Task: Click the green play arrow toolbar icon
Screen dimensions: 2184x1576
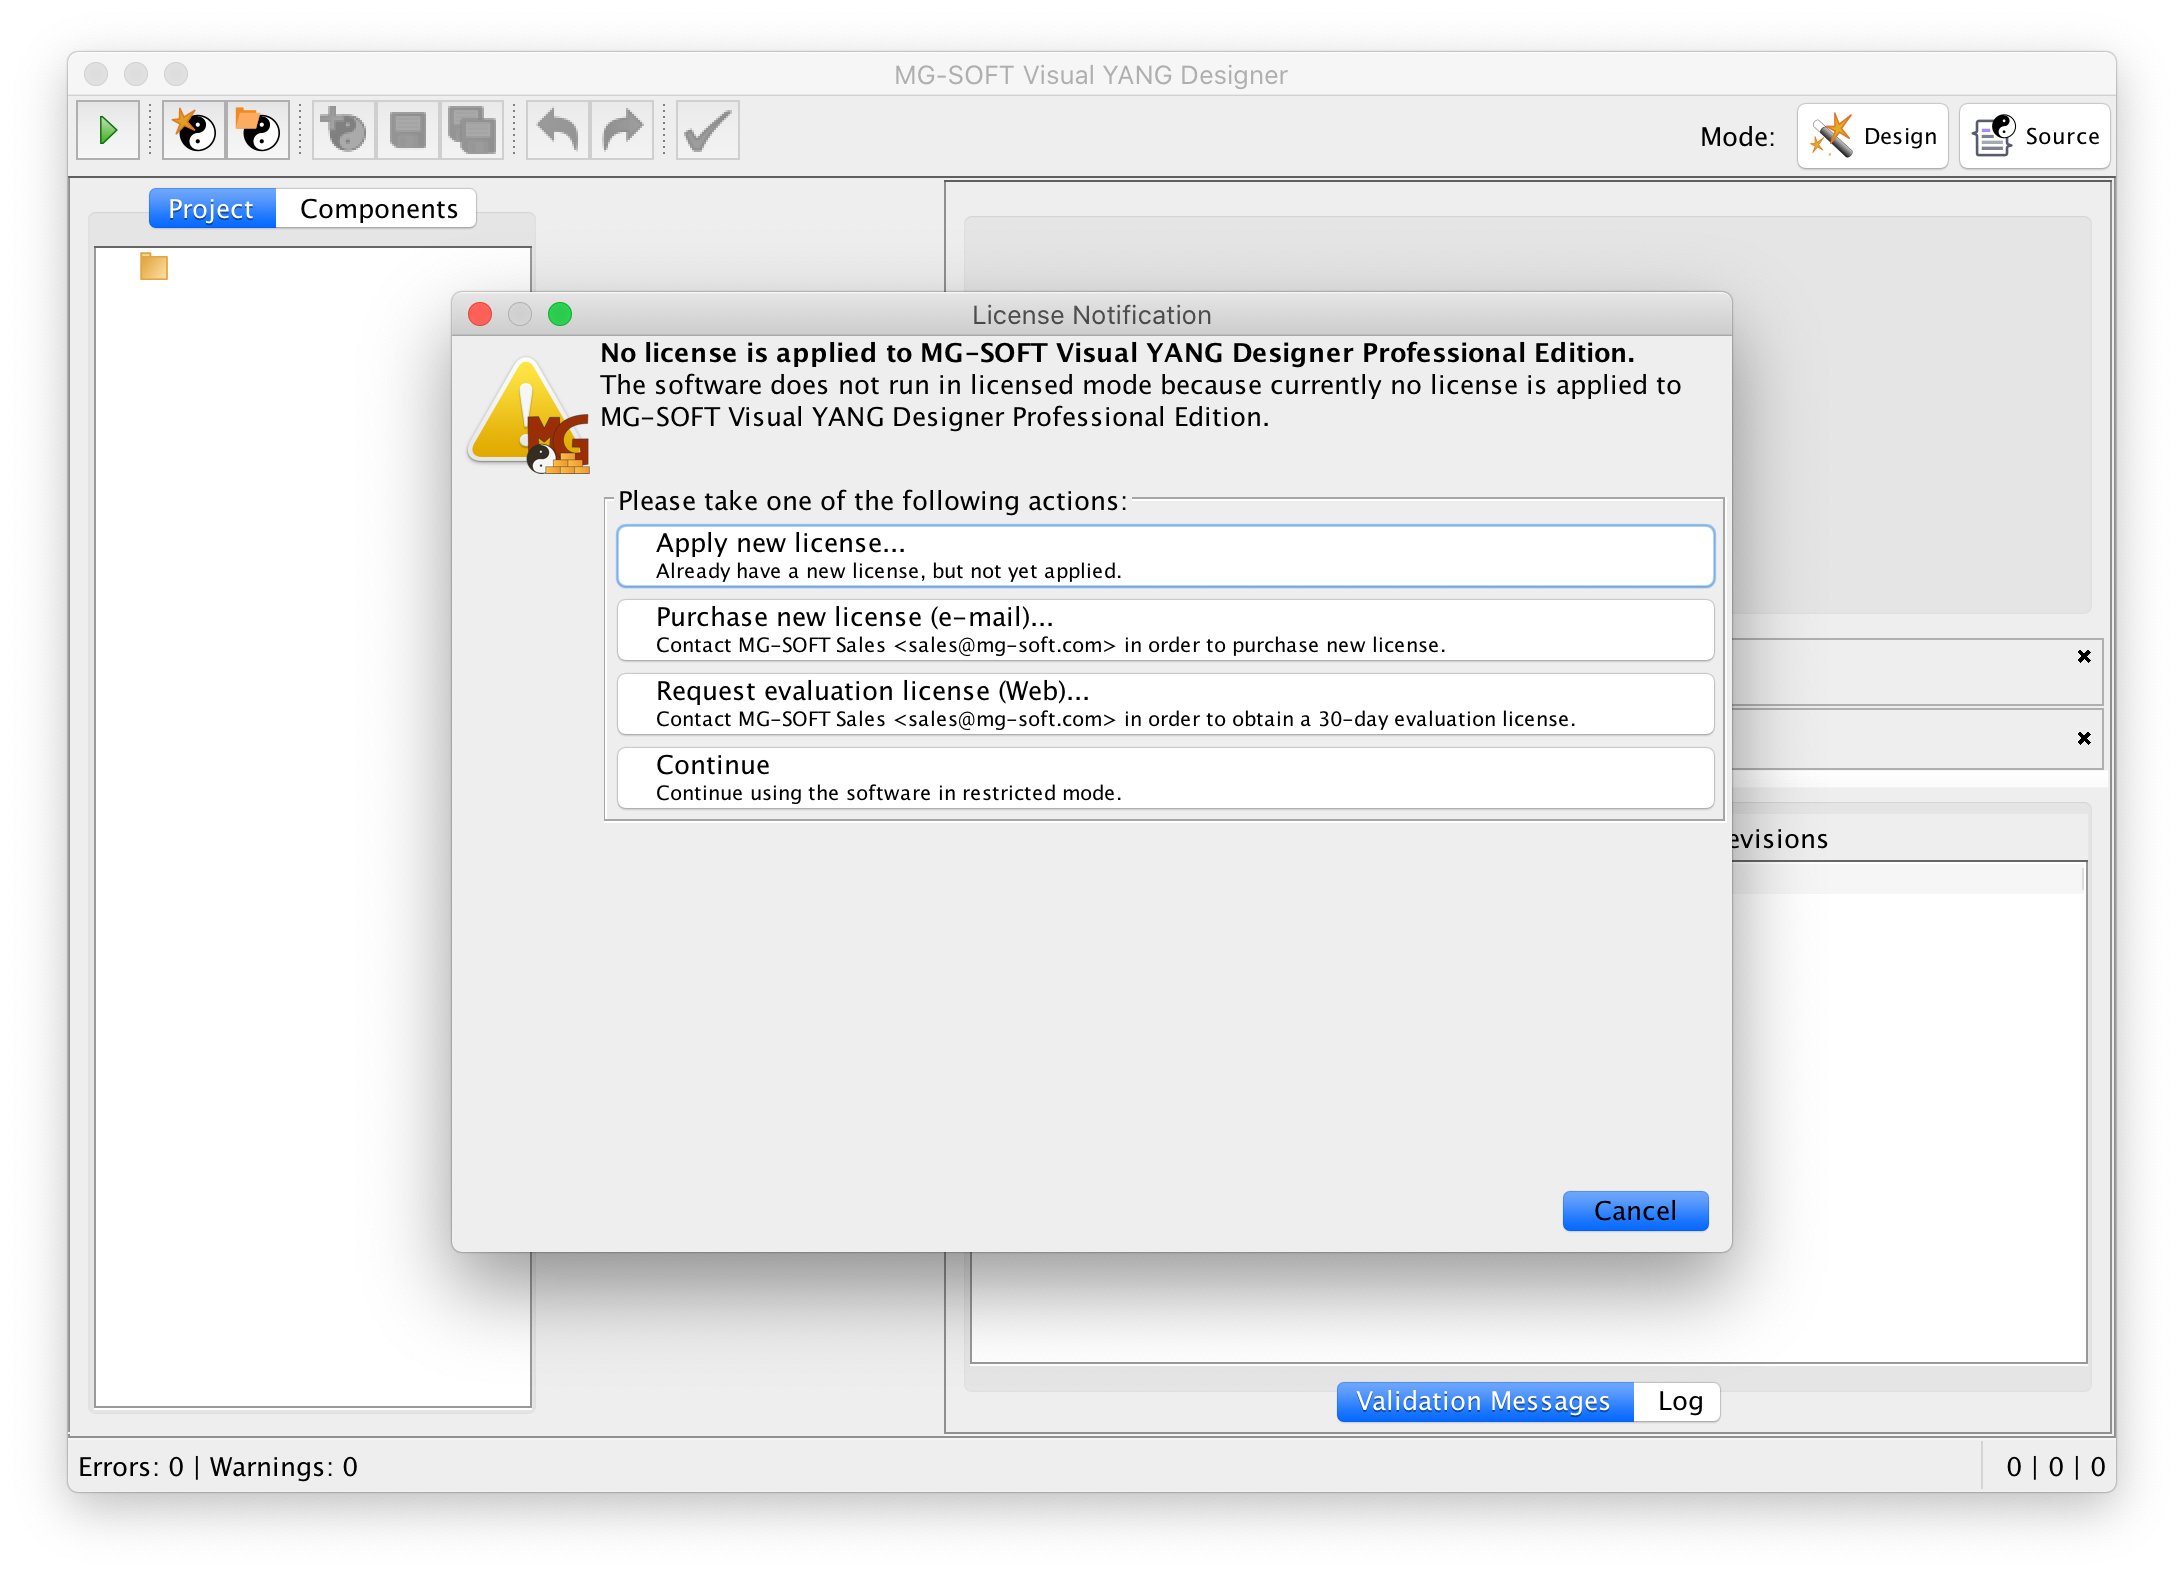Action: 108,131
